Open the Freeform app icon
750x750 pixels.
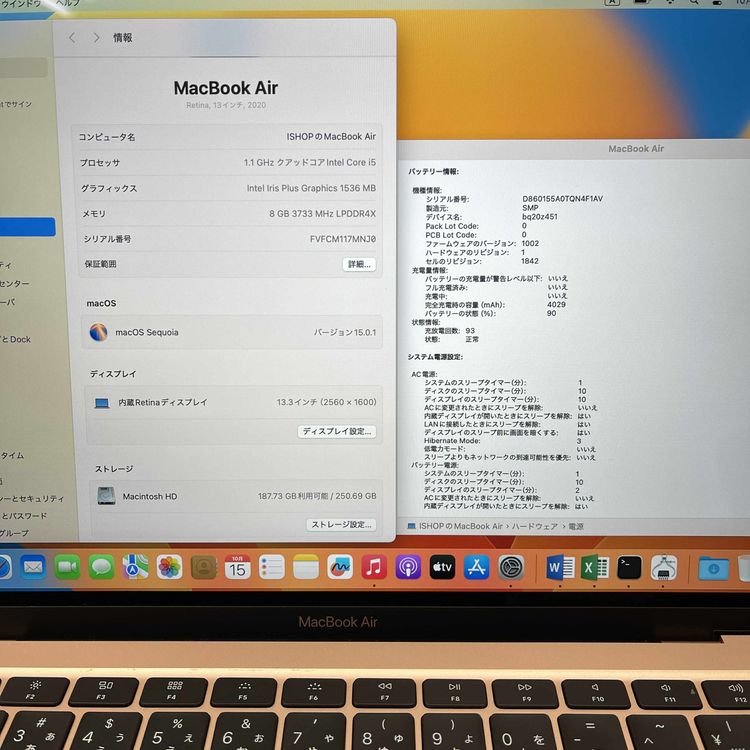click(x=340, y=567)
